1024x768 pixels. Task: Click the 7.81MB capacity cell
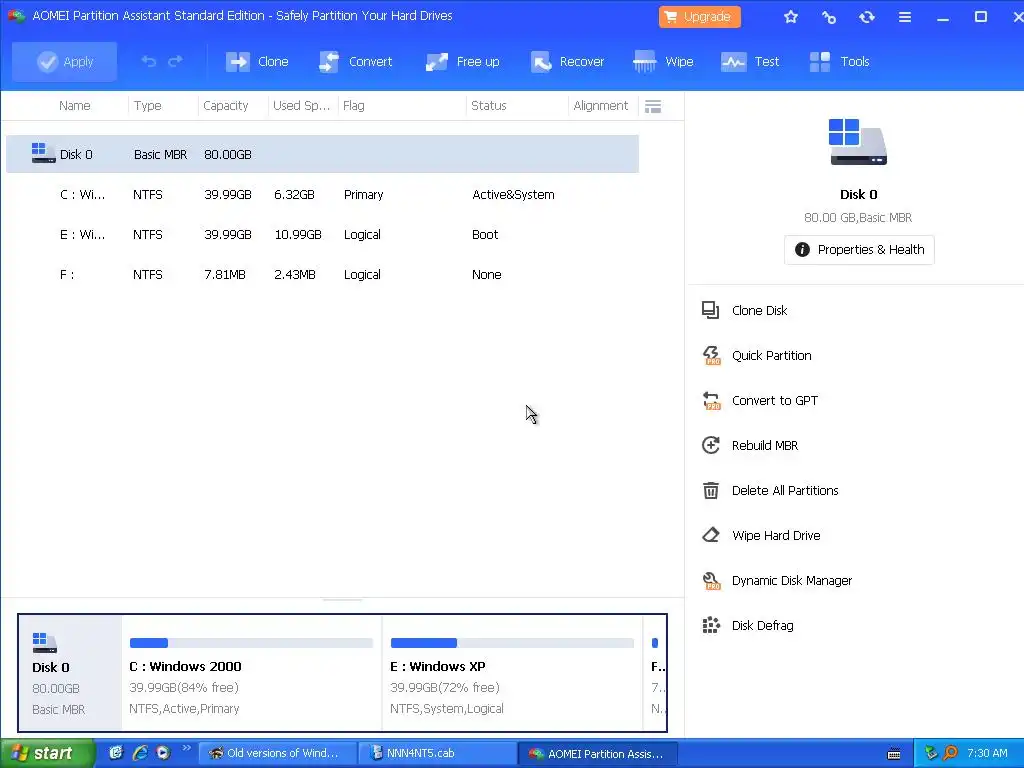tap(225, 275)
